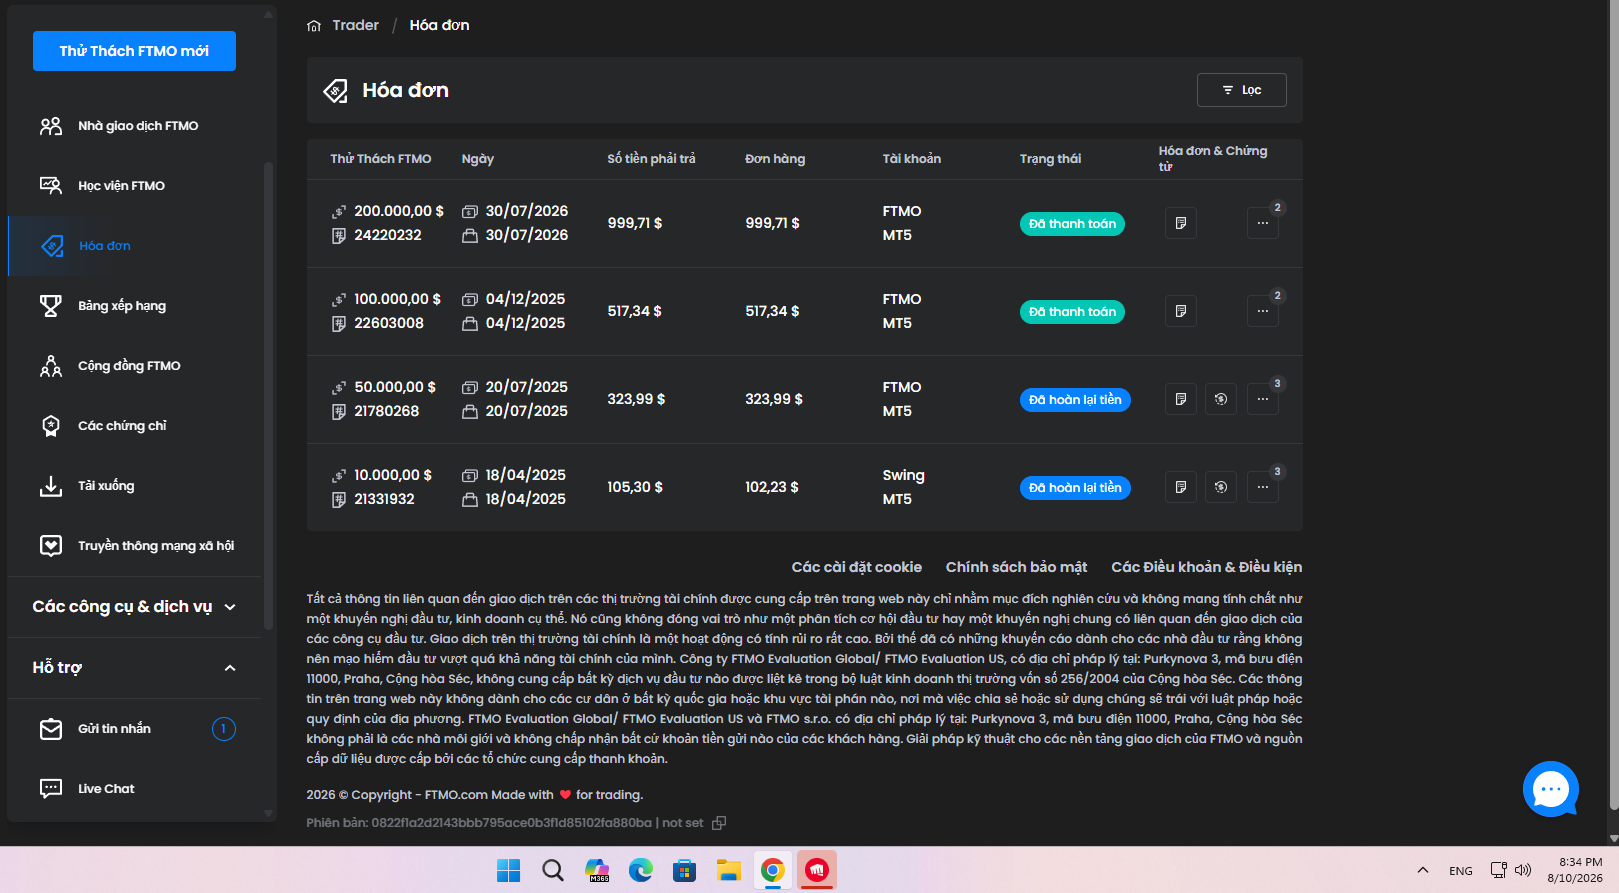
Task: Open invoice document for order 22603008
Action: click(x=1181, y=311)
